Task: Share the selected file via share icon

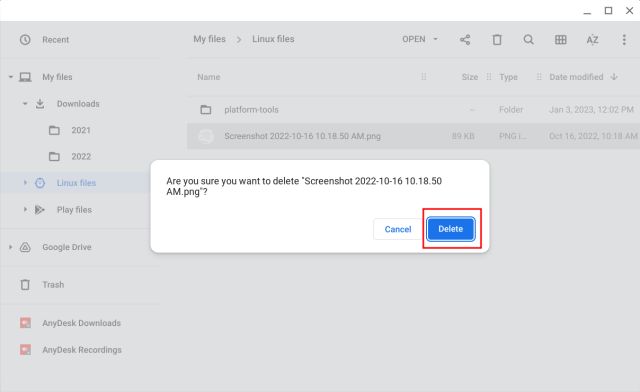Action: coord(465,40)
